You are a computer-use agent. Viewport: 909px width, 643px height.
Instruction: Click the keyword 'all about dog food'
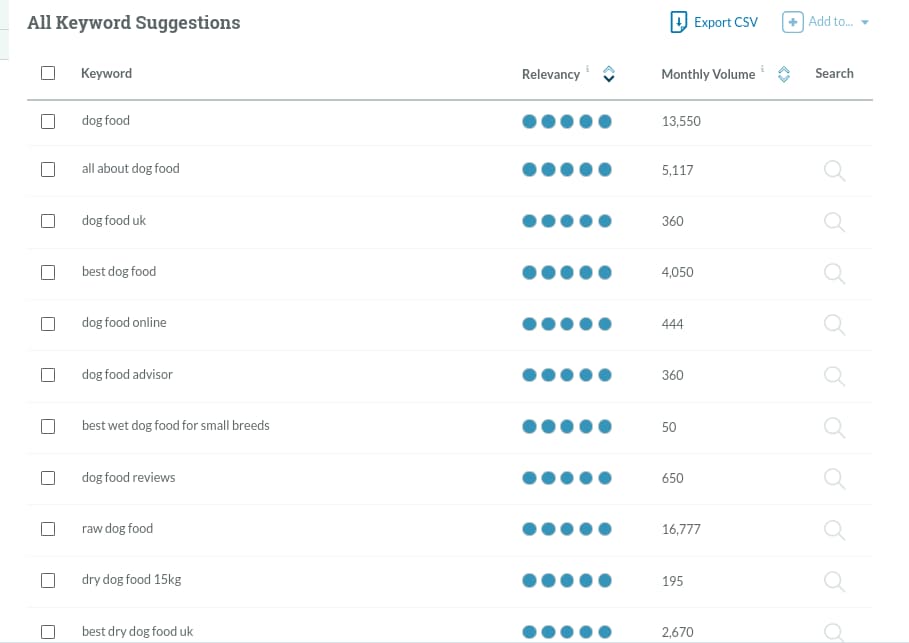tap(130, 169)
